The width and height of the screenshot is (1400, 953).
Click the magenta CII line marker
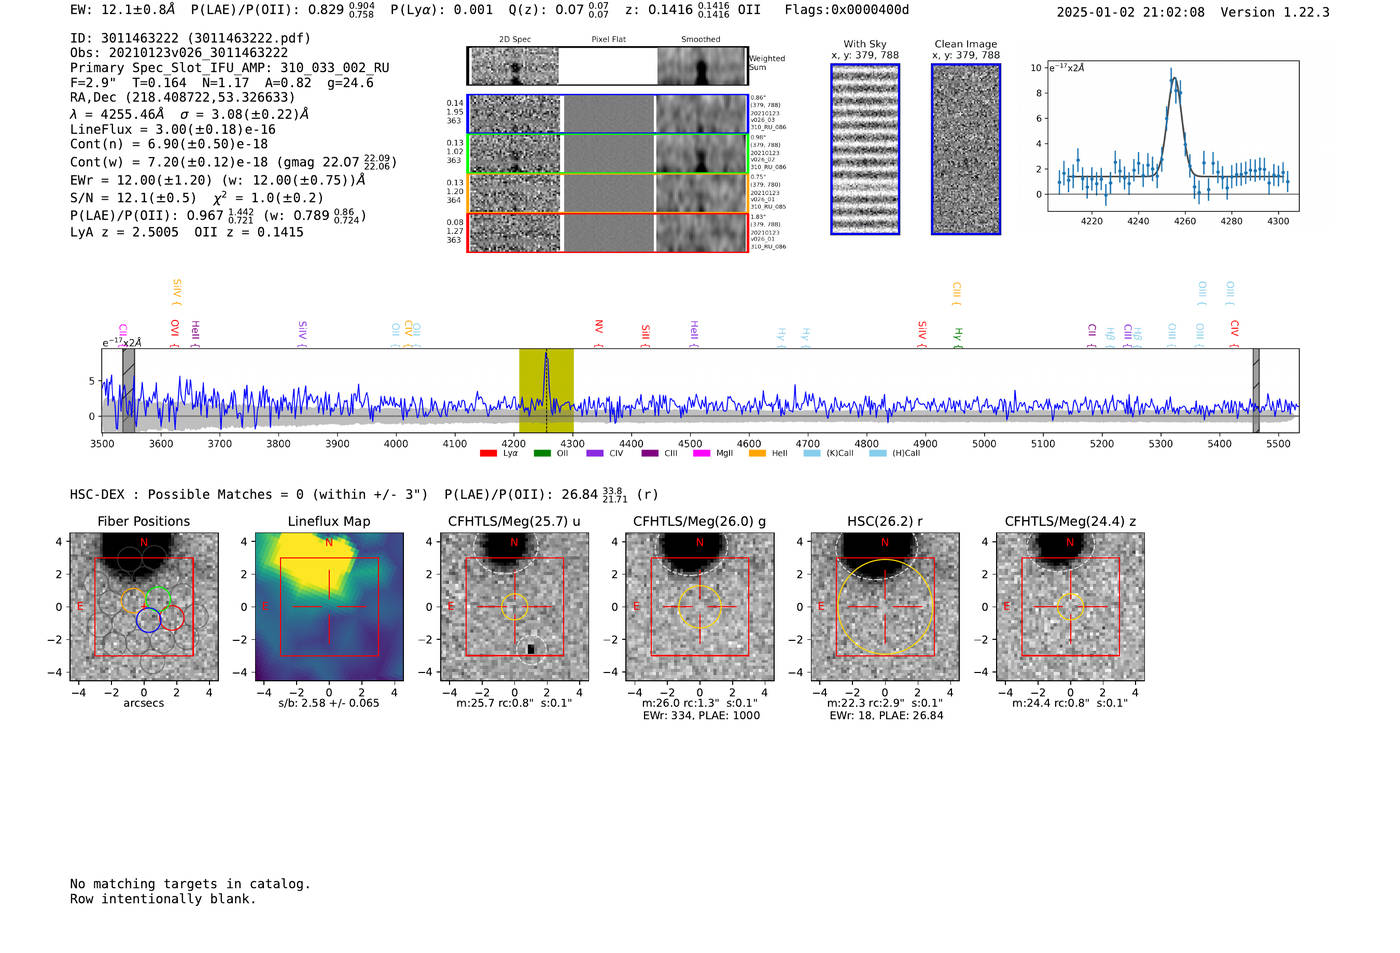(123, 333)
